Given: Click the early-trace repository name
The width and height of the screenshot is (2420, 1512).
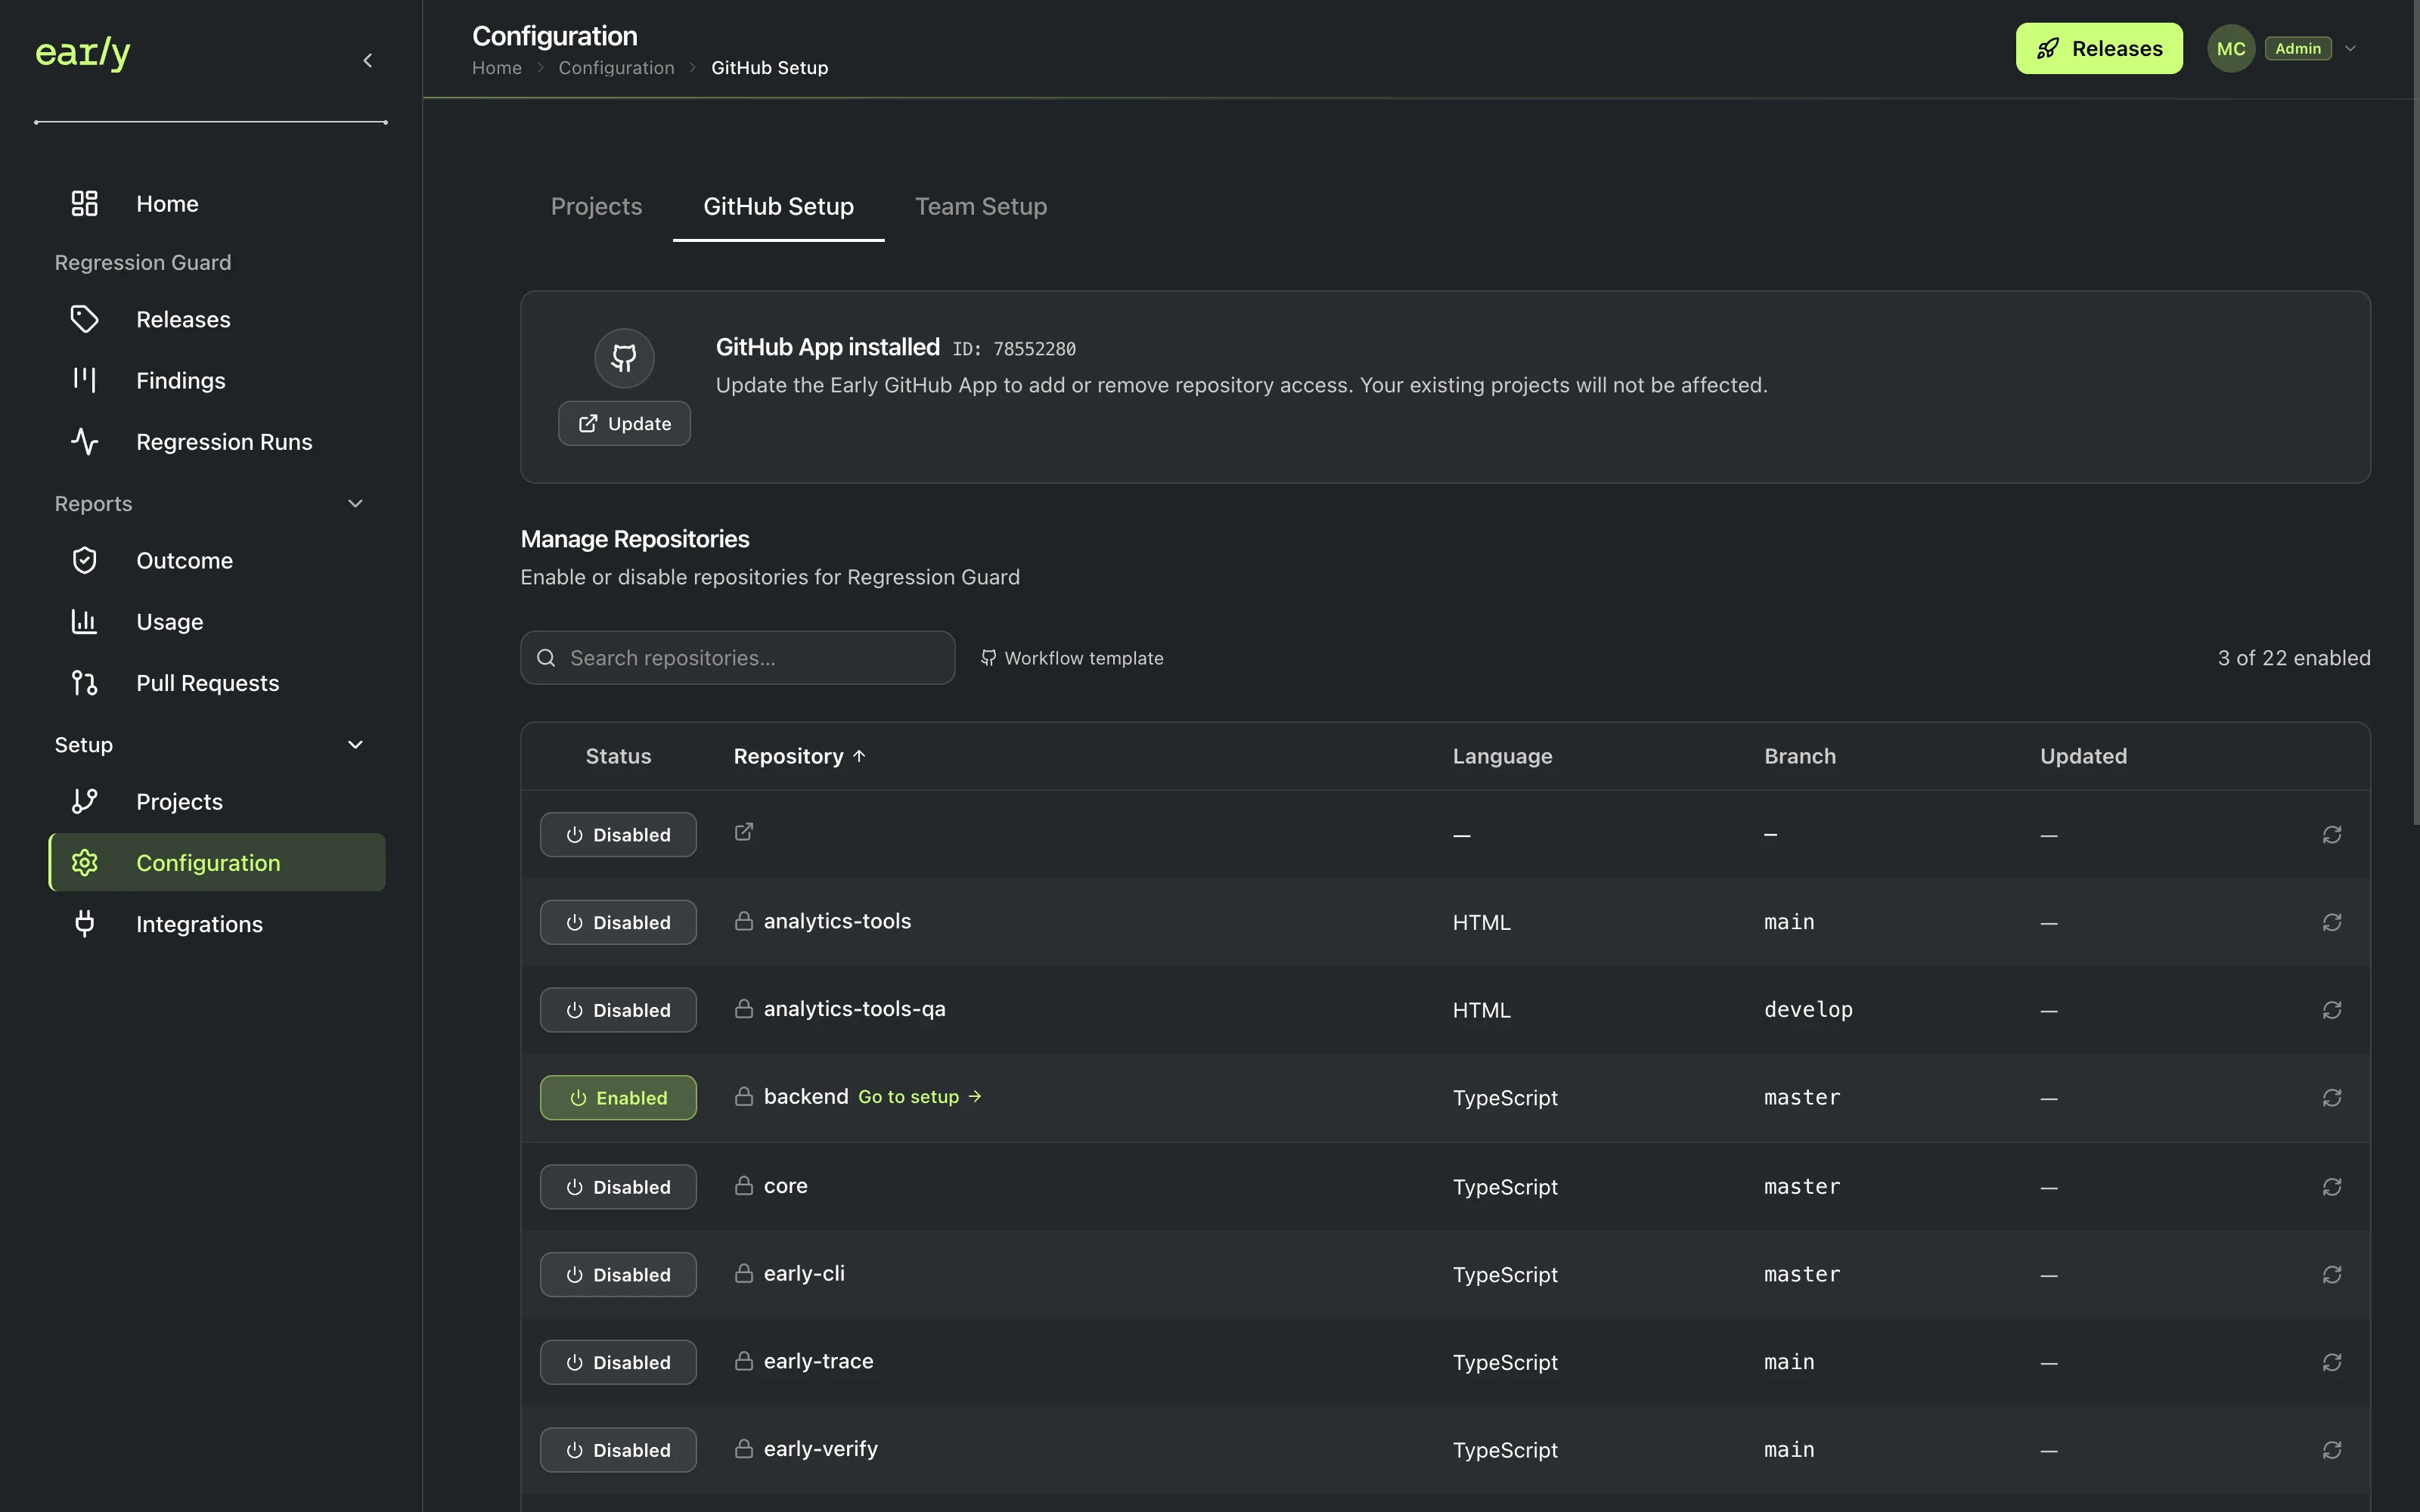Looking at the screenshot, I should pyautogui.click(x=818, y=1362).
